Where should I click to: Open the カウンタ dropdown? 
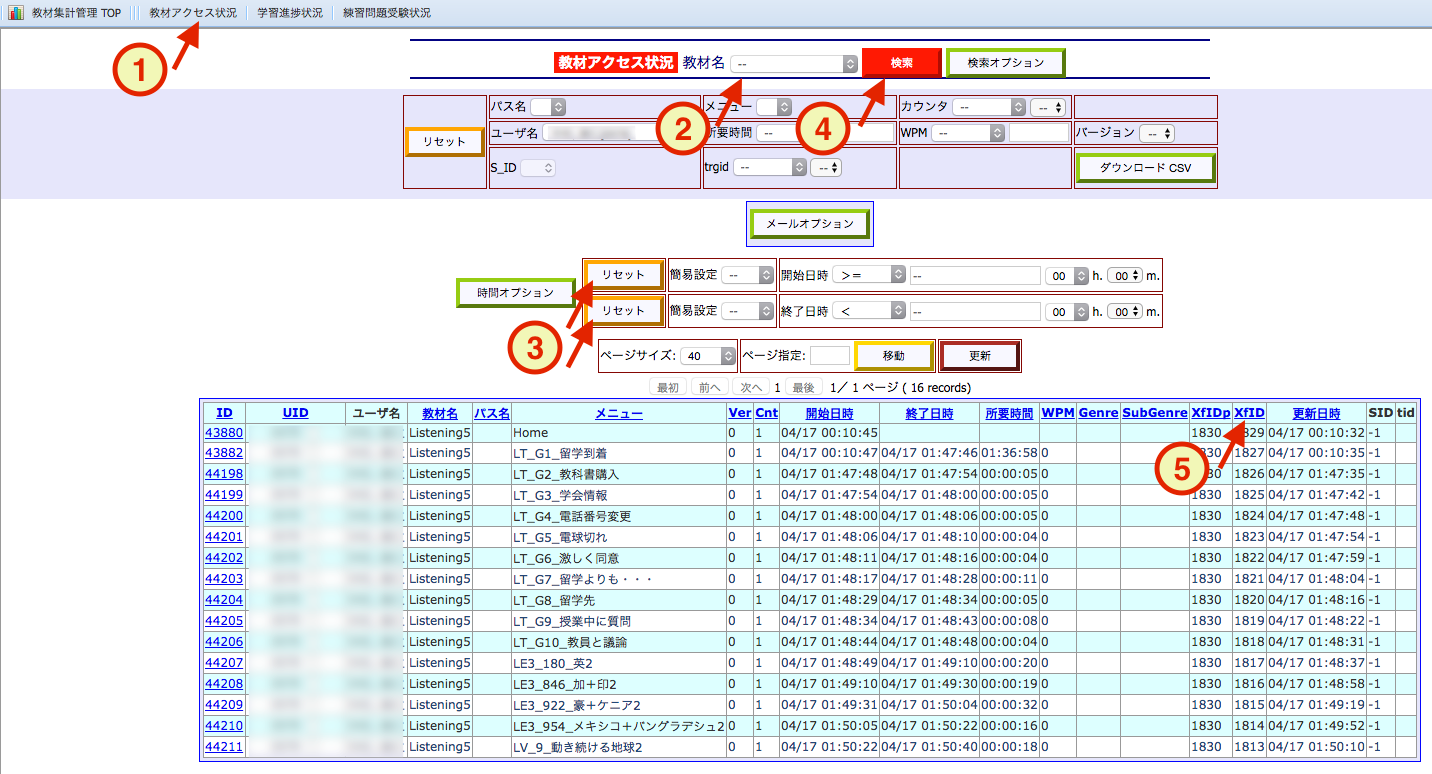[x=989, y=107]
